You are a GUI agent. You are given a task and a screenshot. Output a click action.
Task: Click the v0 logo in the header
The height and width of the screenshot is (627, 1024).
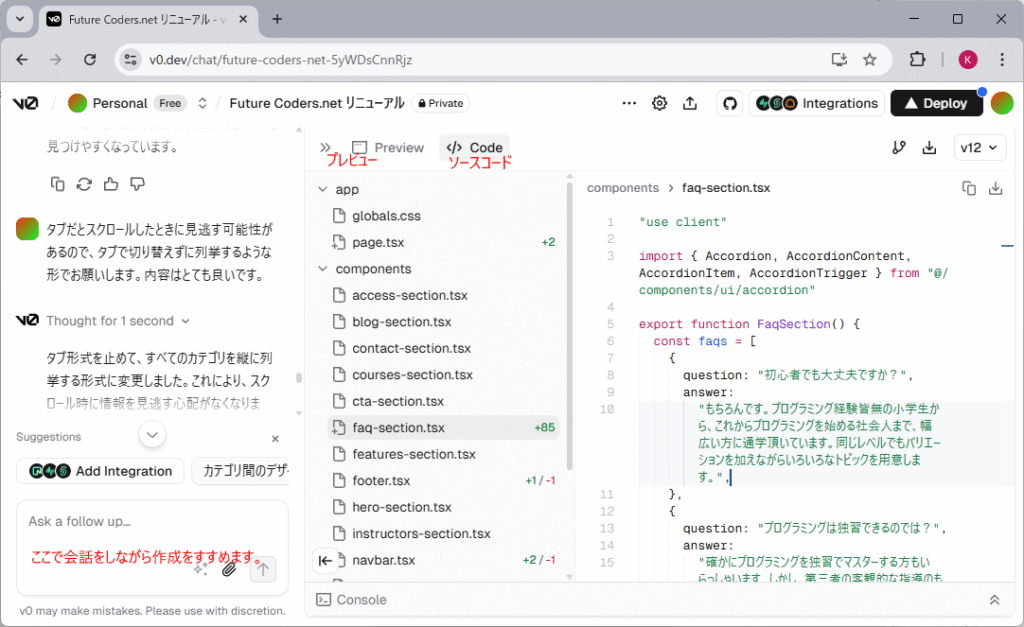(26, 103)
